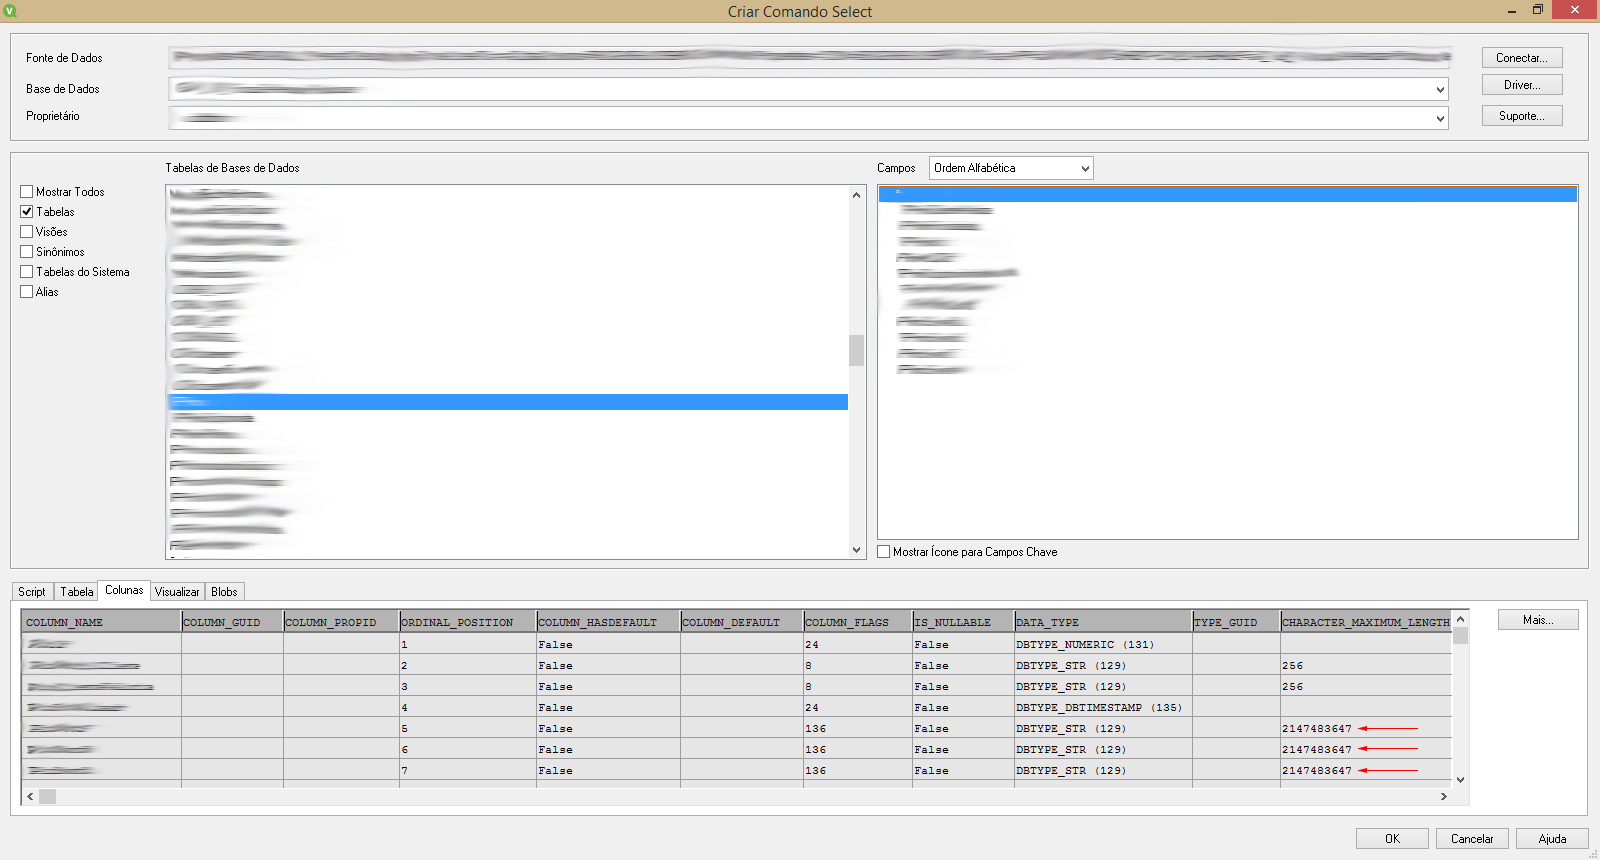
Task: Select the Colunas tab
Action: [x=124, y=591]
